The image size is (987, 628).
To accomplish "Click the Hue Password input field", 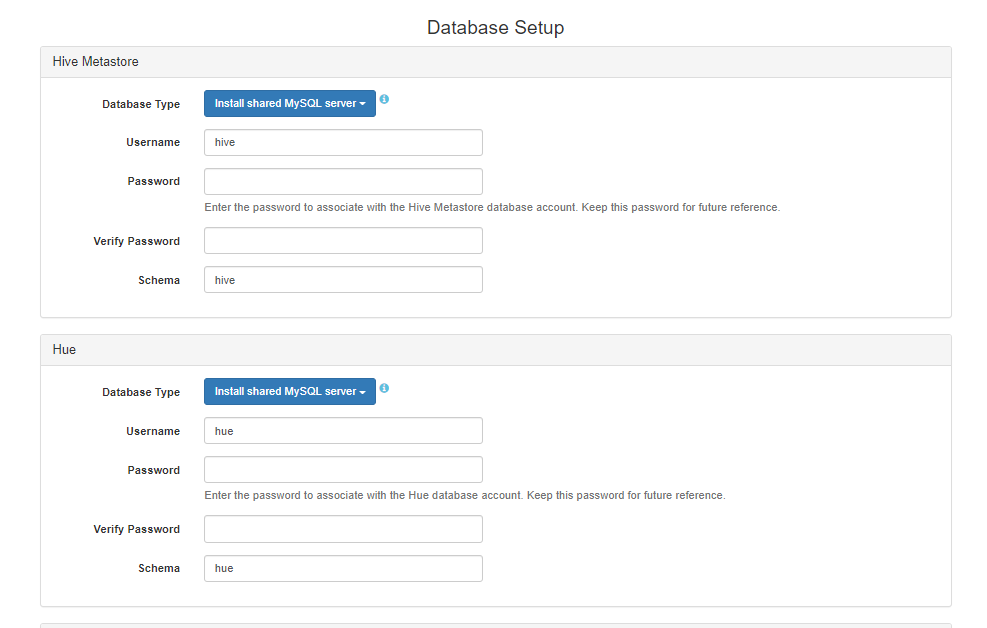I will (x=343, y=470).
